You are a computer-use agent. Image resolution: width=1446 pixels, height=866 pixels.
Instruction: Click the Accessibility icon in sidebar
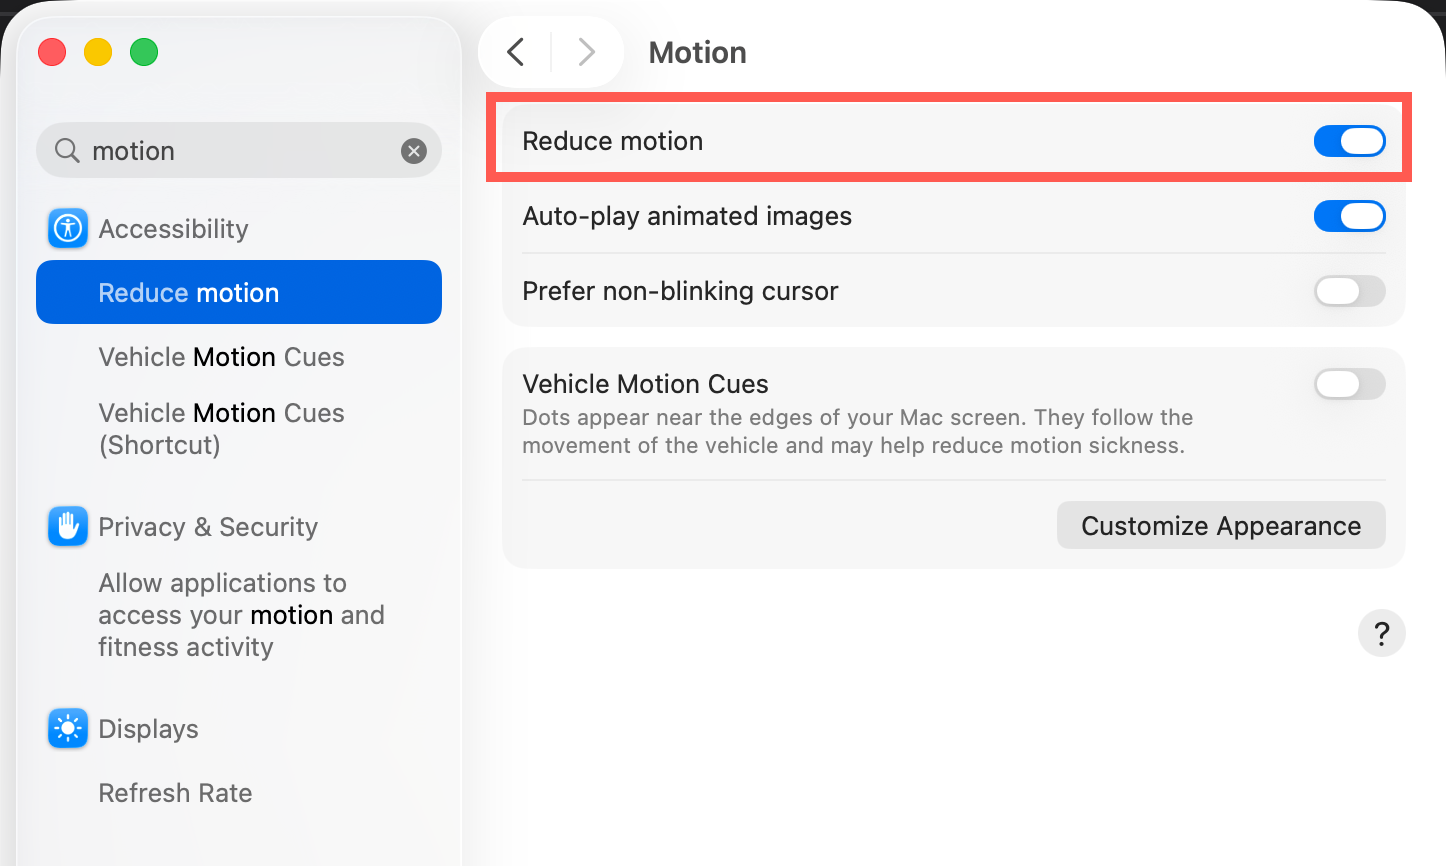68,229
